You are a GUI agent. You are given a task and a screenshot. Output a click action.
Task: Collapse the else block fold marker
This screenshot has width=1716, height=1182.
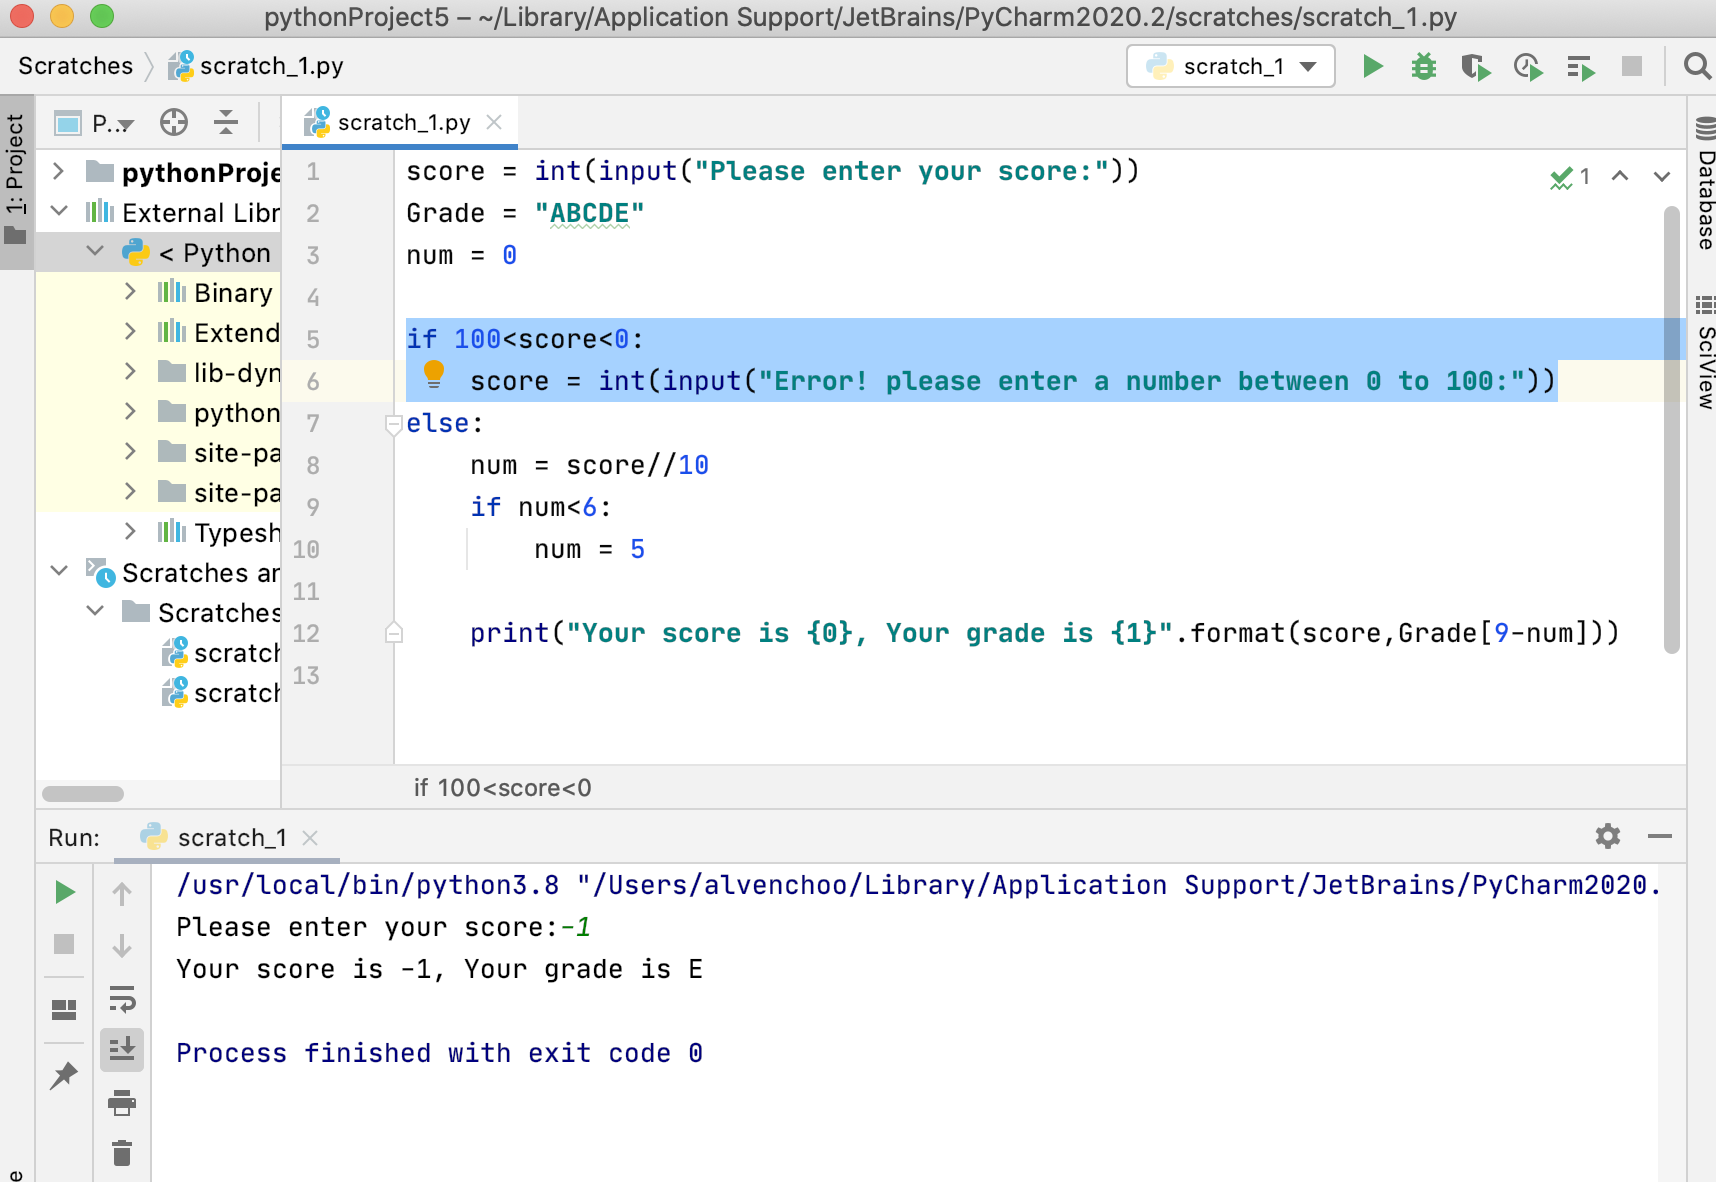(x=393, y=424)
